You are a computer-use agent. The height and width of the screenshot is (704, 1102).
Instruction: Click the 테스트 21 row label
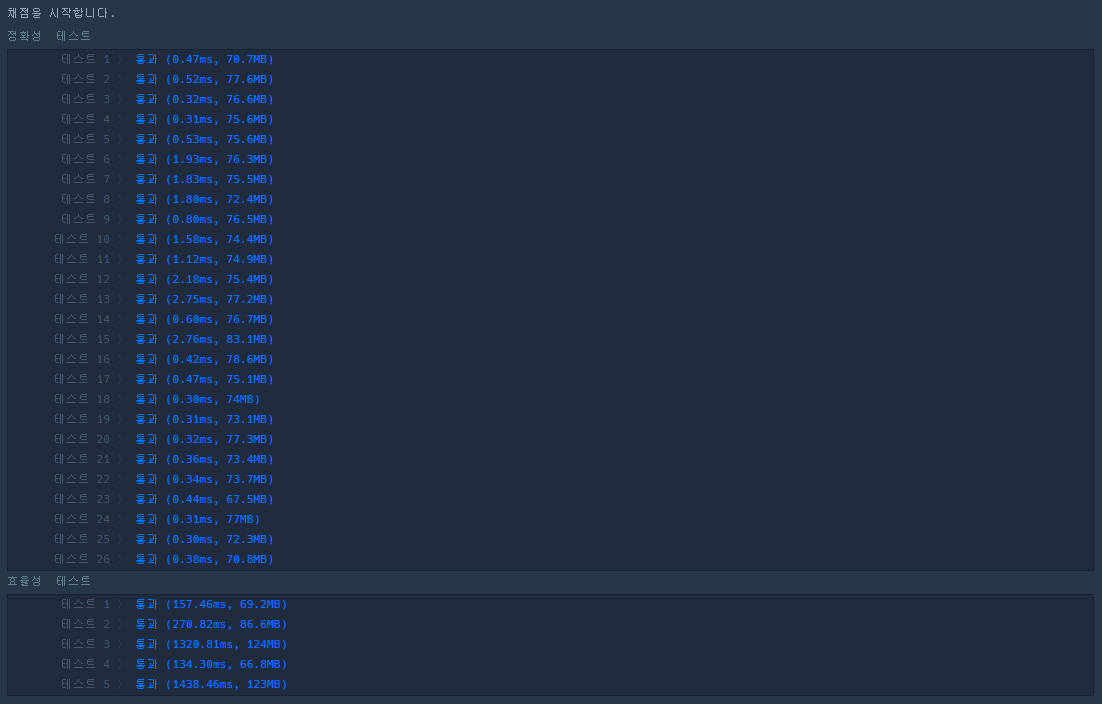point(82,459)
